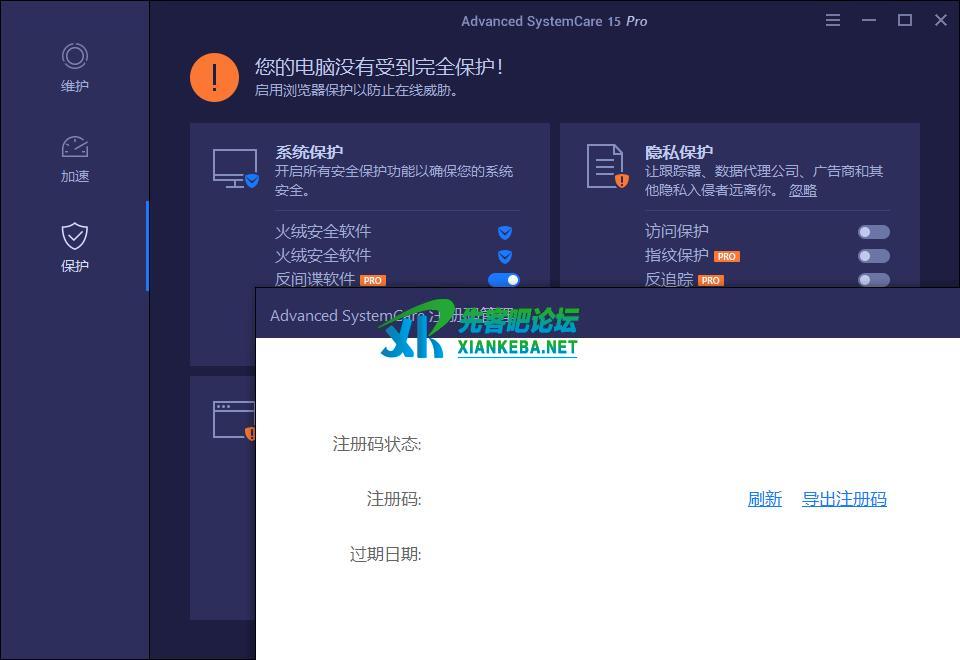Click the 忽略 link in 隐私保护
This screenshot has height=660, width=960.
[802, 190]
